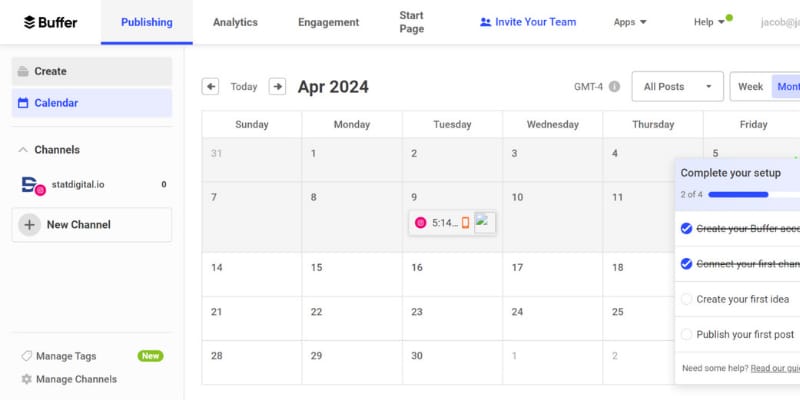Screen dimensions: 800x400
Task: Go to previous month arrow
Action: coord(210,86)
